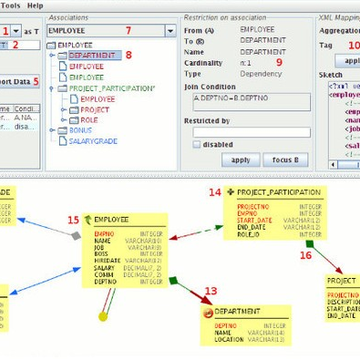Click the red round icon on the DEPARTMENT table
The height and width of the screenshot is (360, 360).
208,312
